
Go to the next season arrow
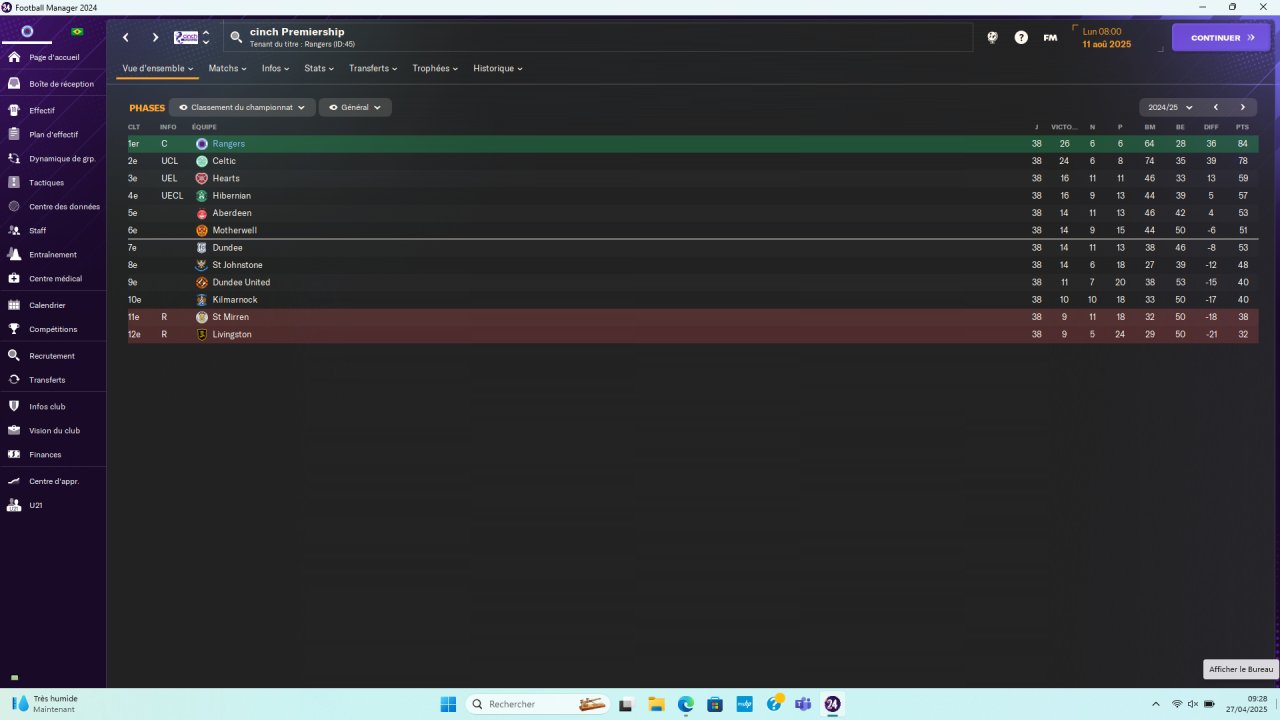tap(1243, 107)
